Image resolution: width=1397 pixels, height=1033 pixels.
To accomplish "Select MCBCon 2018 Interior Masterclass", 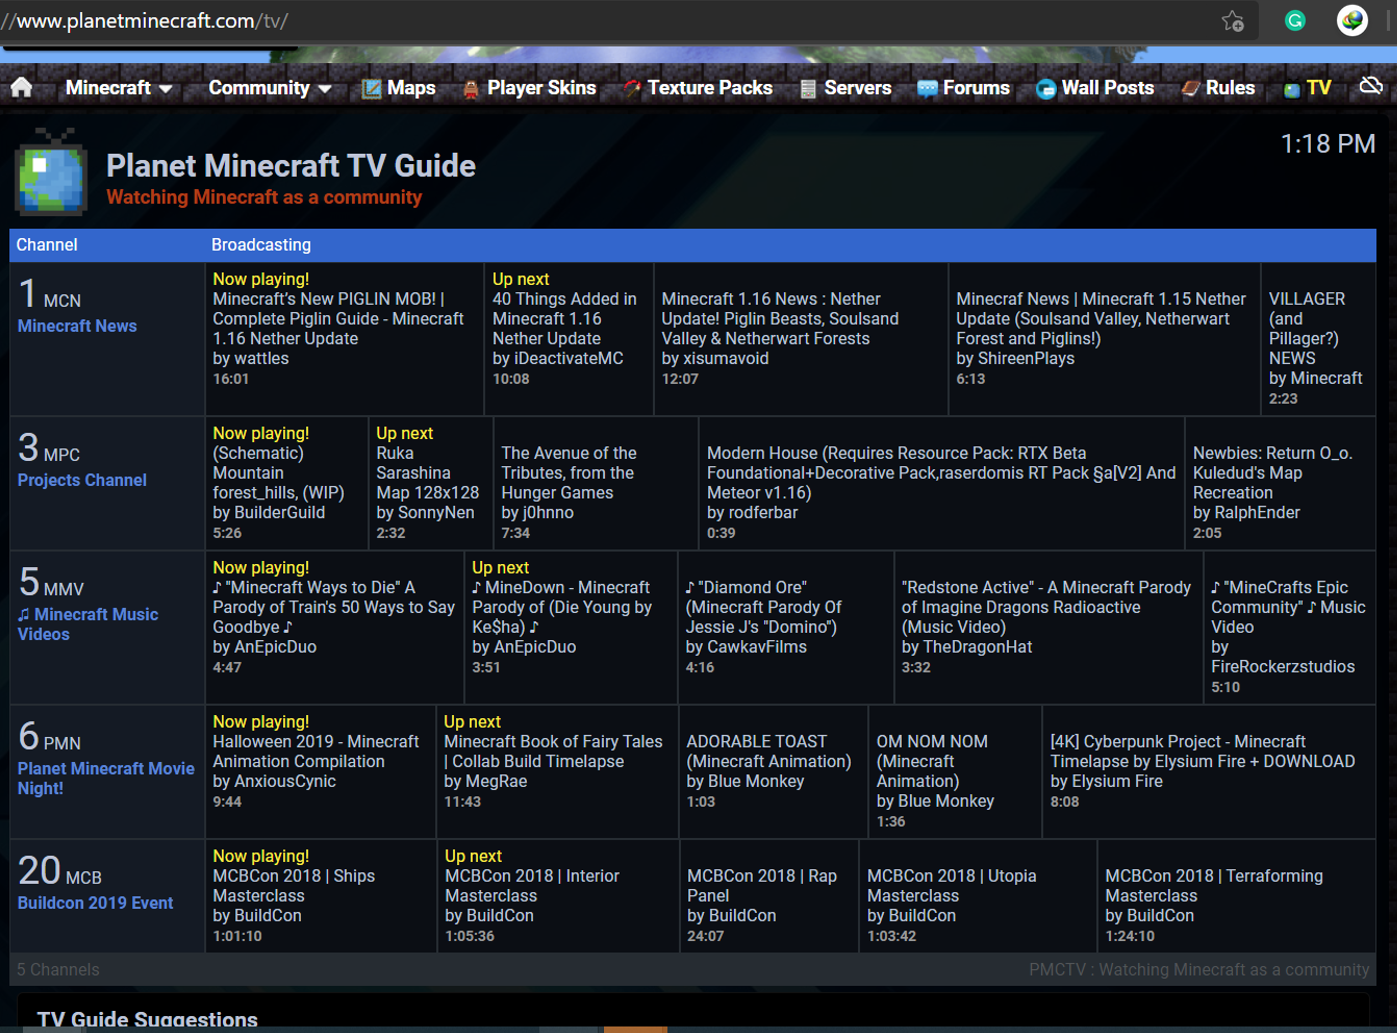I will click(558, 895).
